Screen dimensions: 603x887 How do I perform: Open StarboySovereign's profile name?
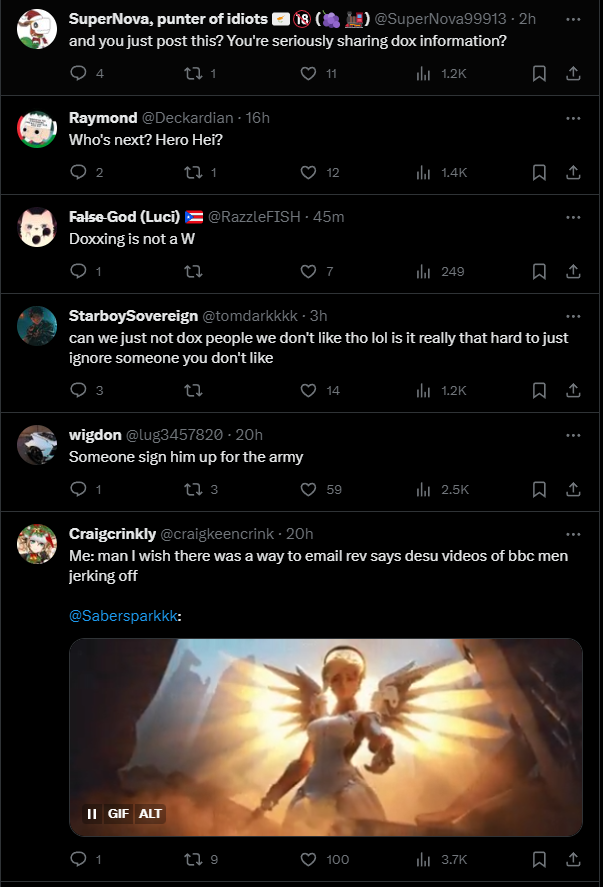point(132,316)
